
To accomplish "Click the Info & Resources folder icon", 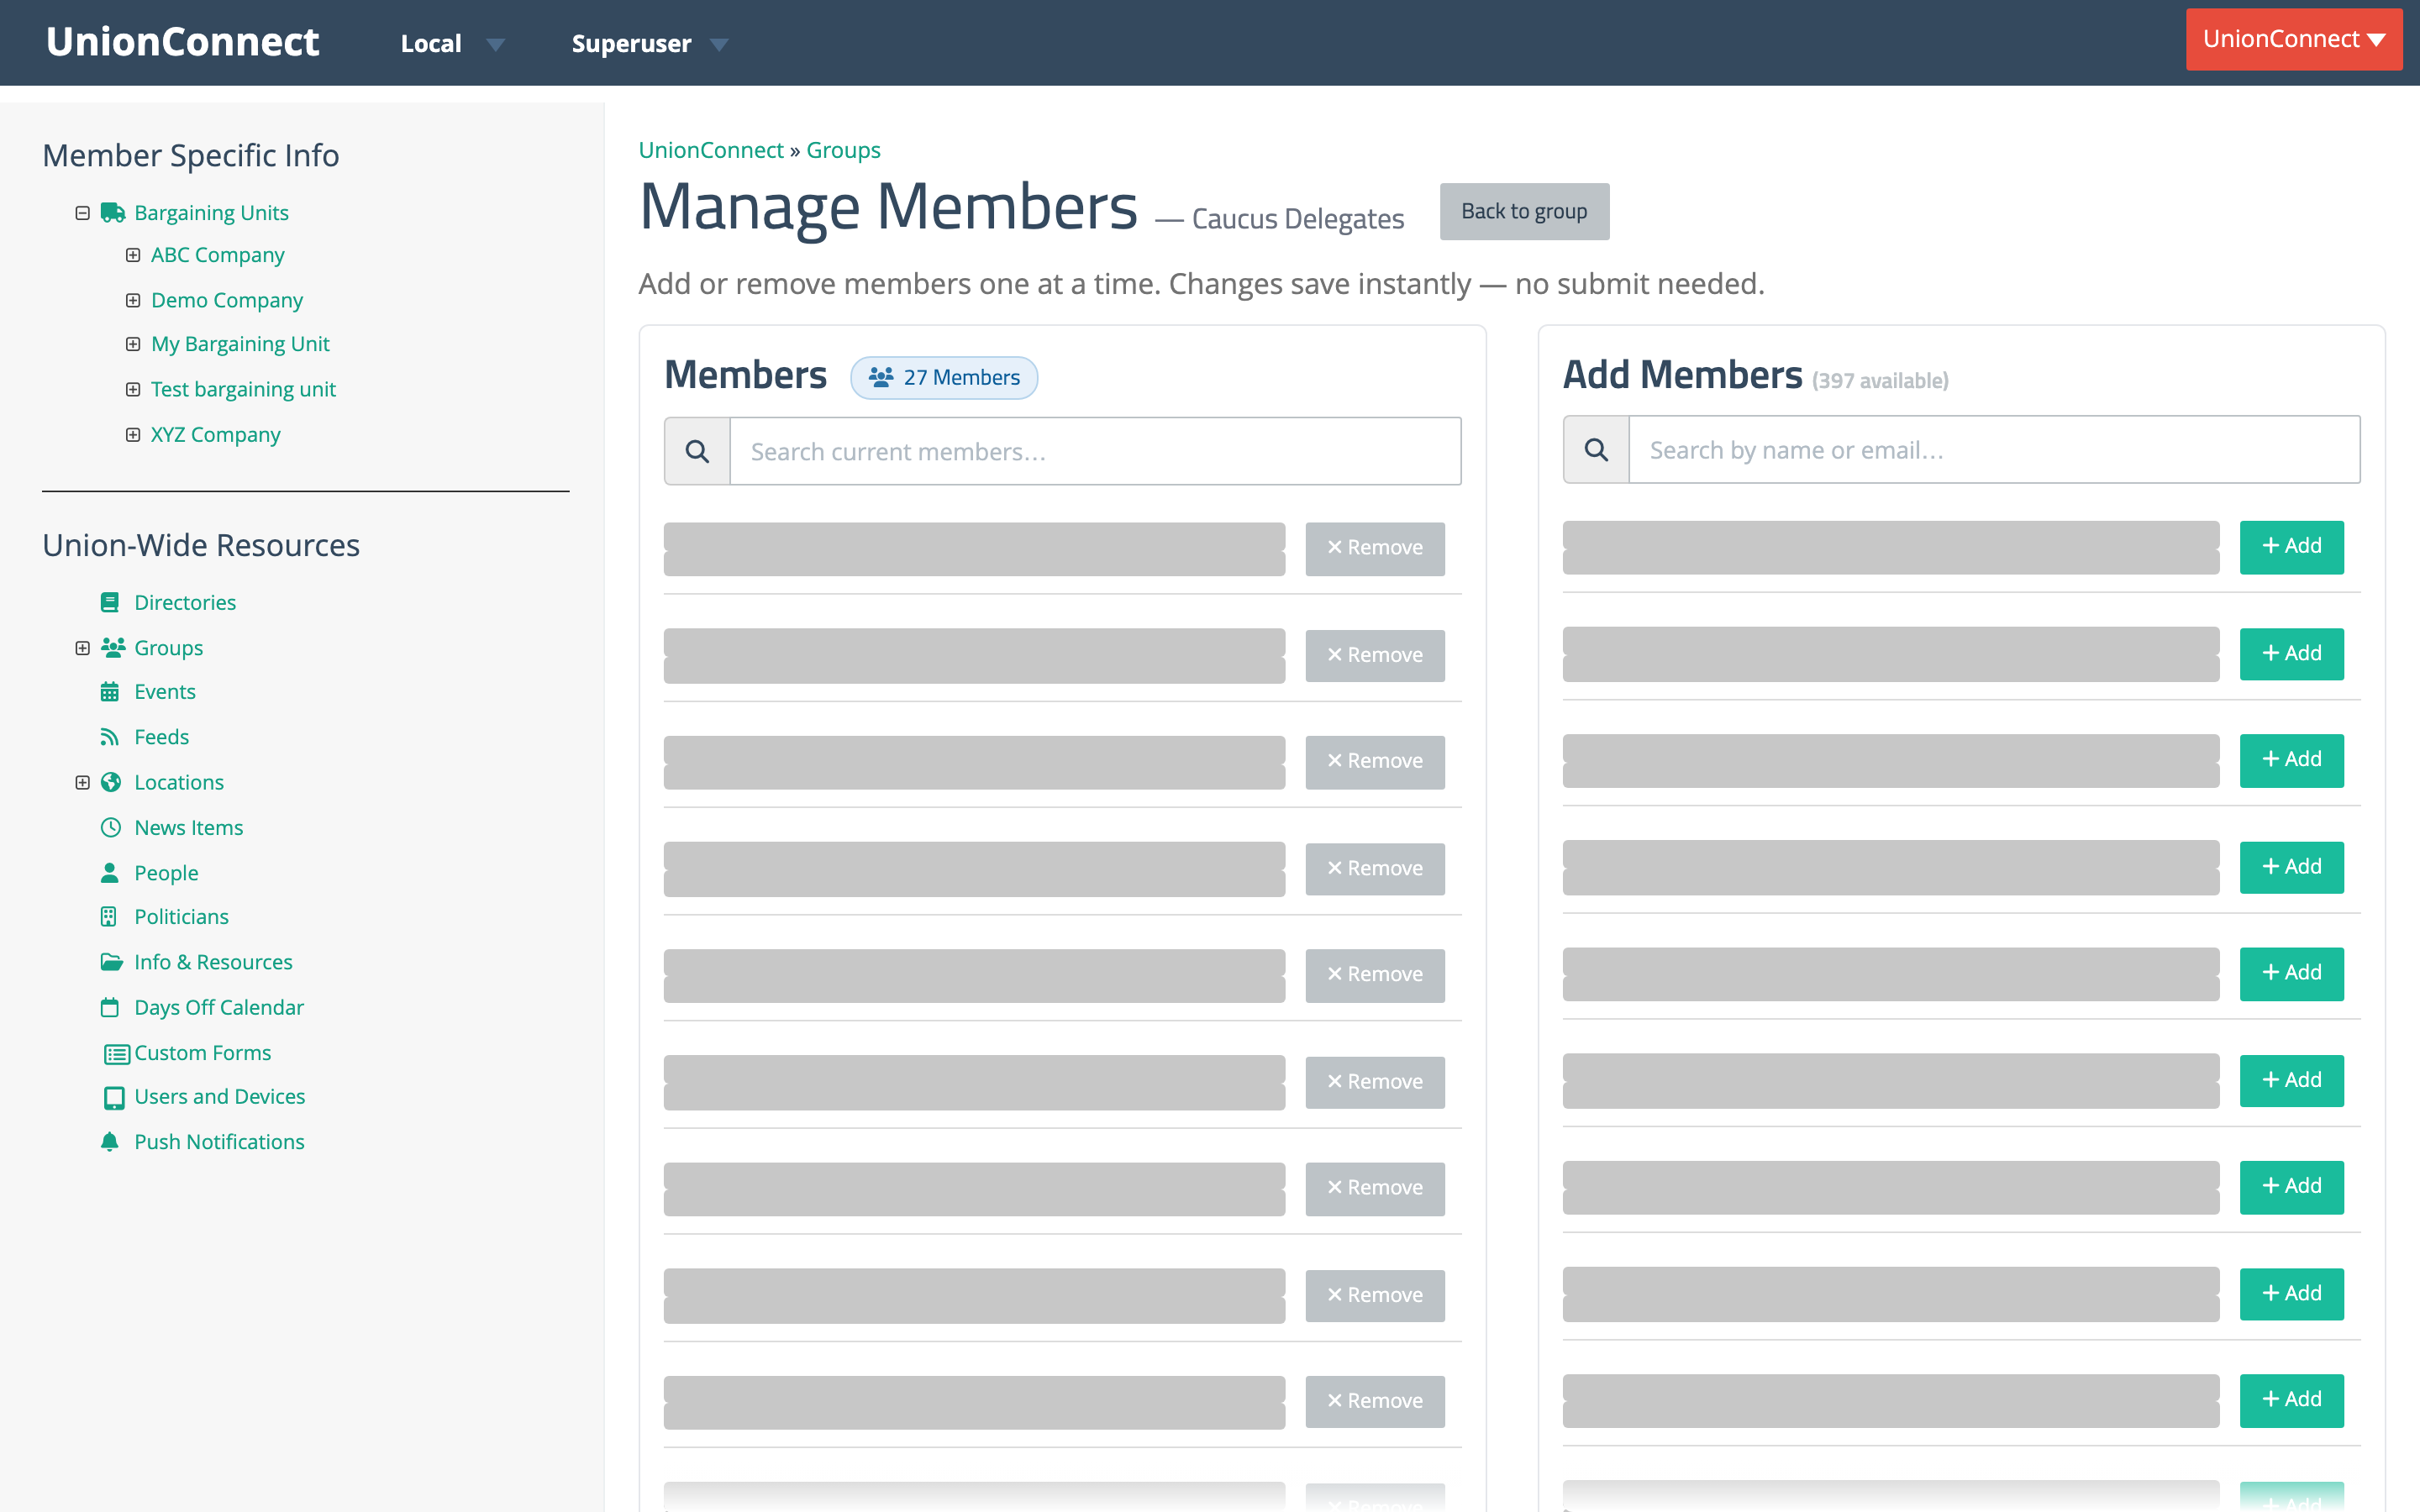I will [112, 962].
